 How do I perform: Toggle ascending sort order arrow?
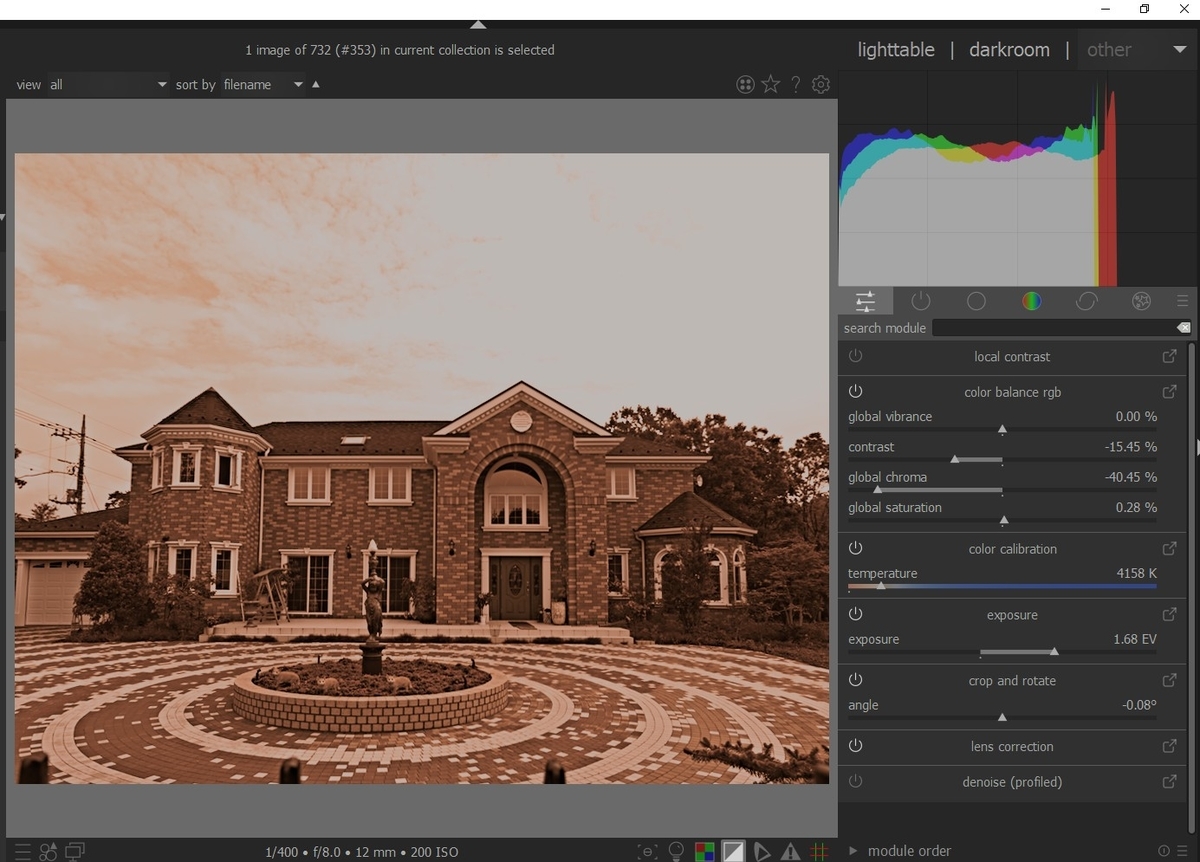pos(316,84)
